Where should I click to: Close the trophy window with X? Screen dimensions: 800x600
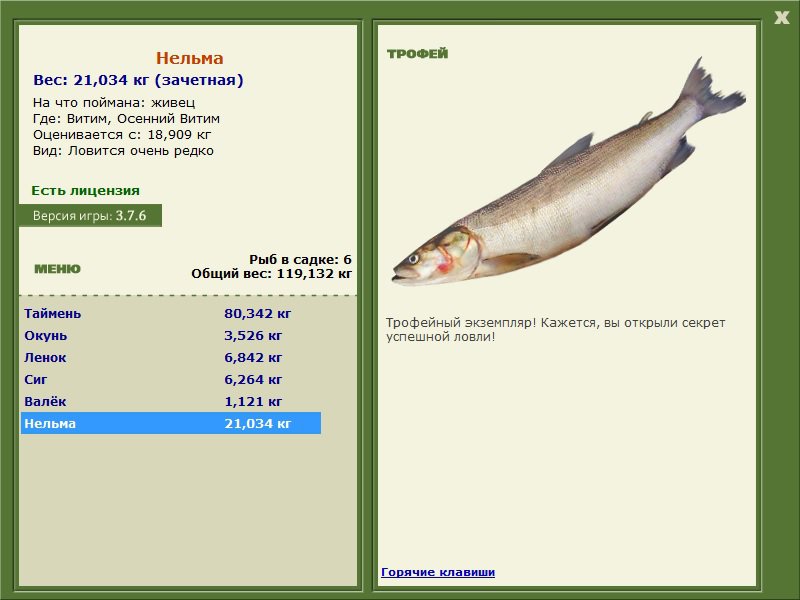coord(781,18)
